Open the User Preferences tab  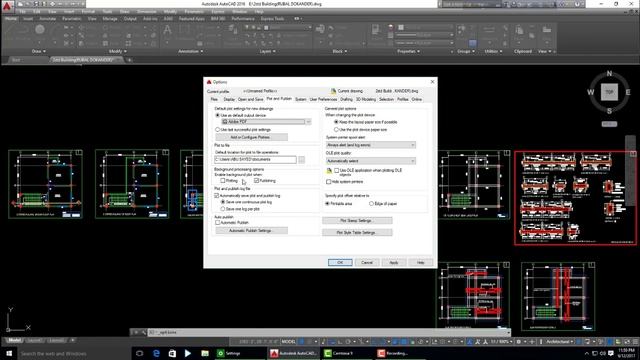coord(323,99)
